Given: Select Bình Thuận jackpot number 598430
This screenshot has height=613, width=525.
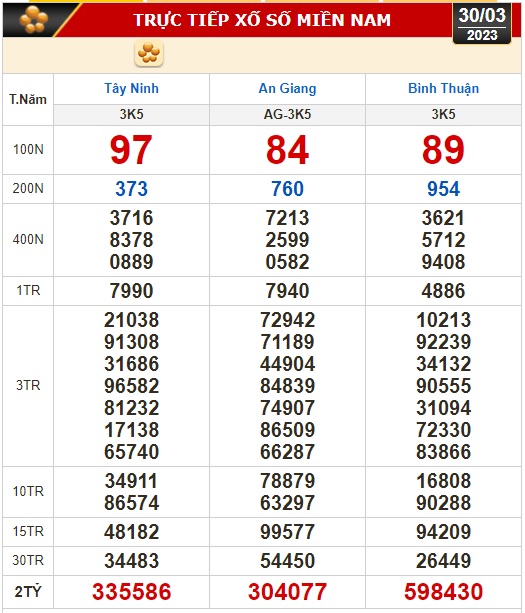Looking at the screenshot, I should tap(443, 591).
